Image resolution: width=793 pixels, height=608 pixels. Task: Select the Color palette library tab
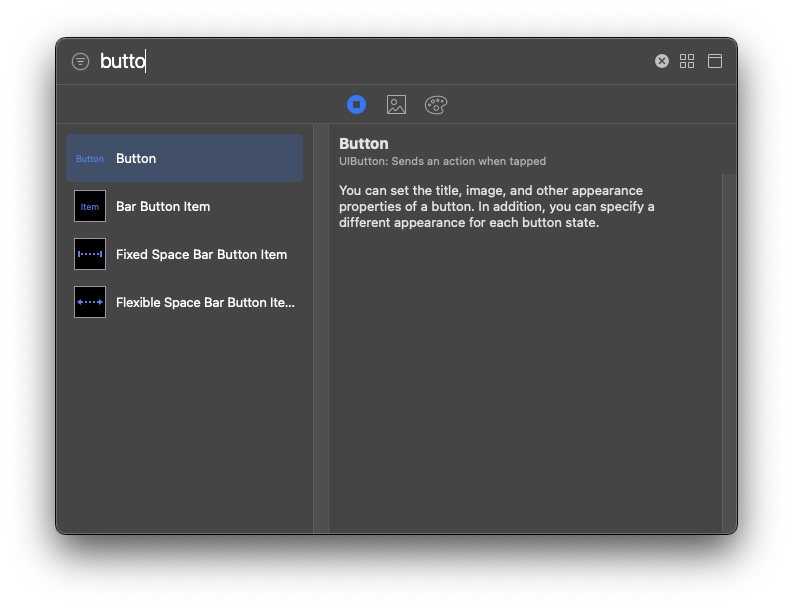436,105
